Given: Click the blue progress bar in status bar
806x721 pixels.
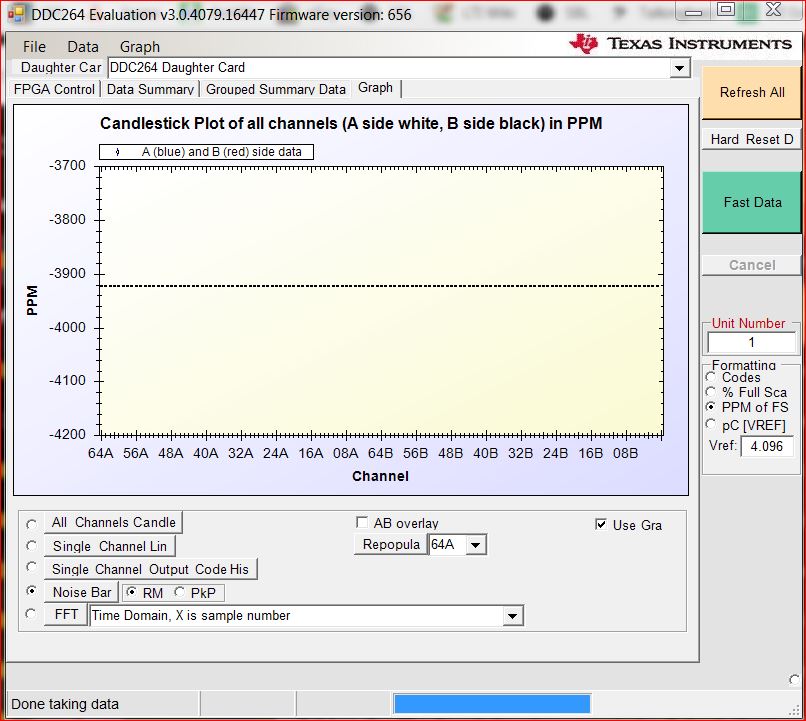Looking at the screenshot, I should (492, 704).
